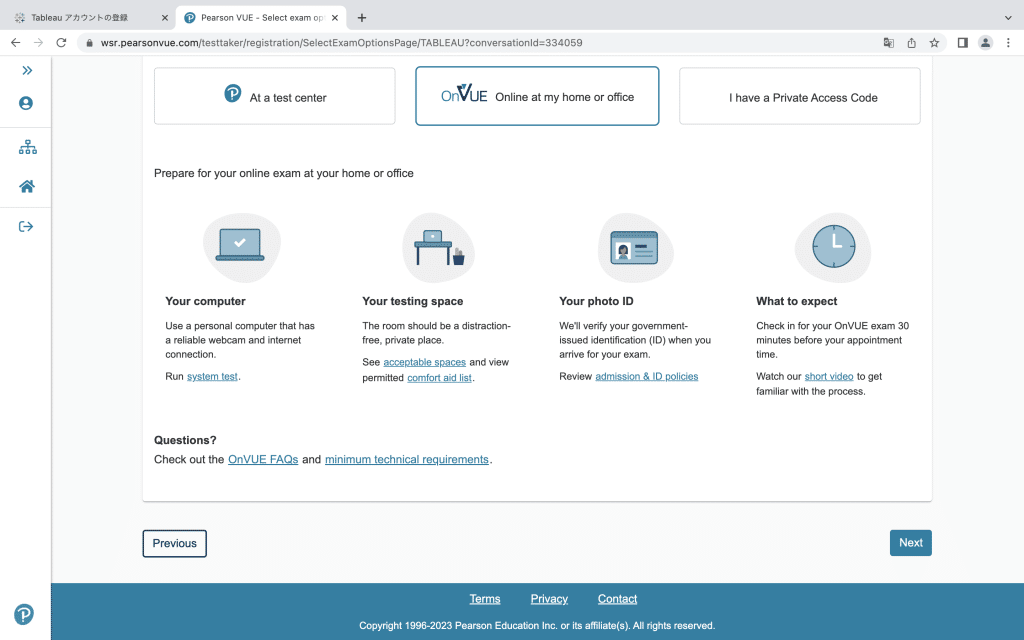Select the Pearson VUE Select exam tab
Image resolution: width=1024 pixels, height=640 pixels.
[261, 18]
